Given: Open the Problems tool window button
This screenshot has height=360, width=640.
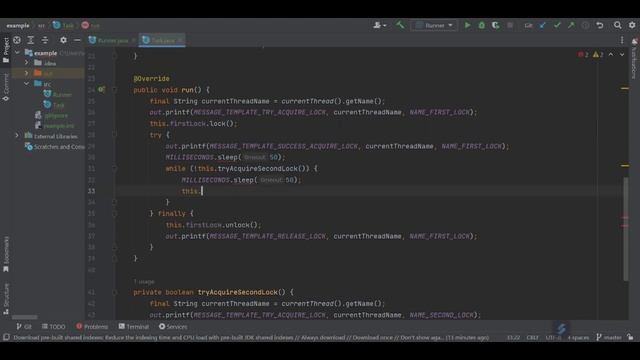Looking at the screenshot, I should 92,327.
